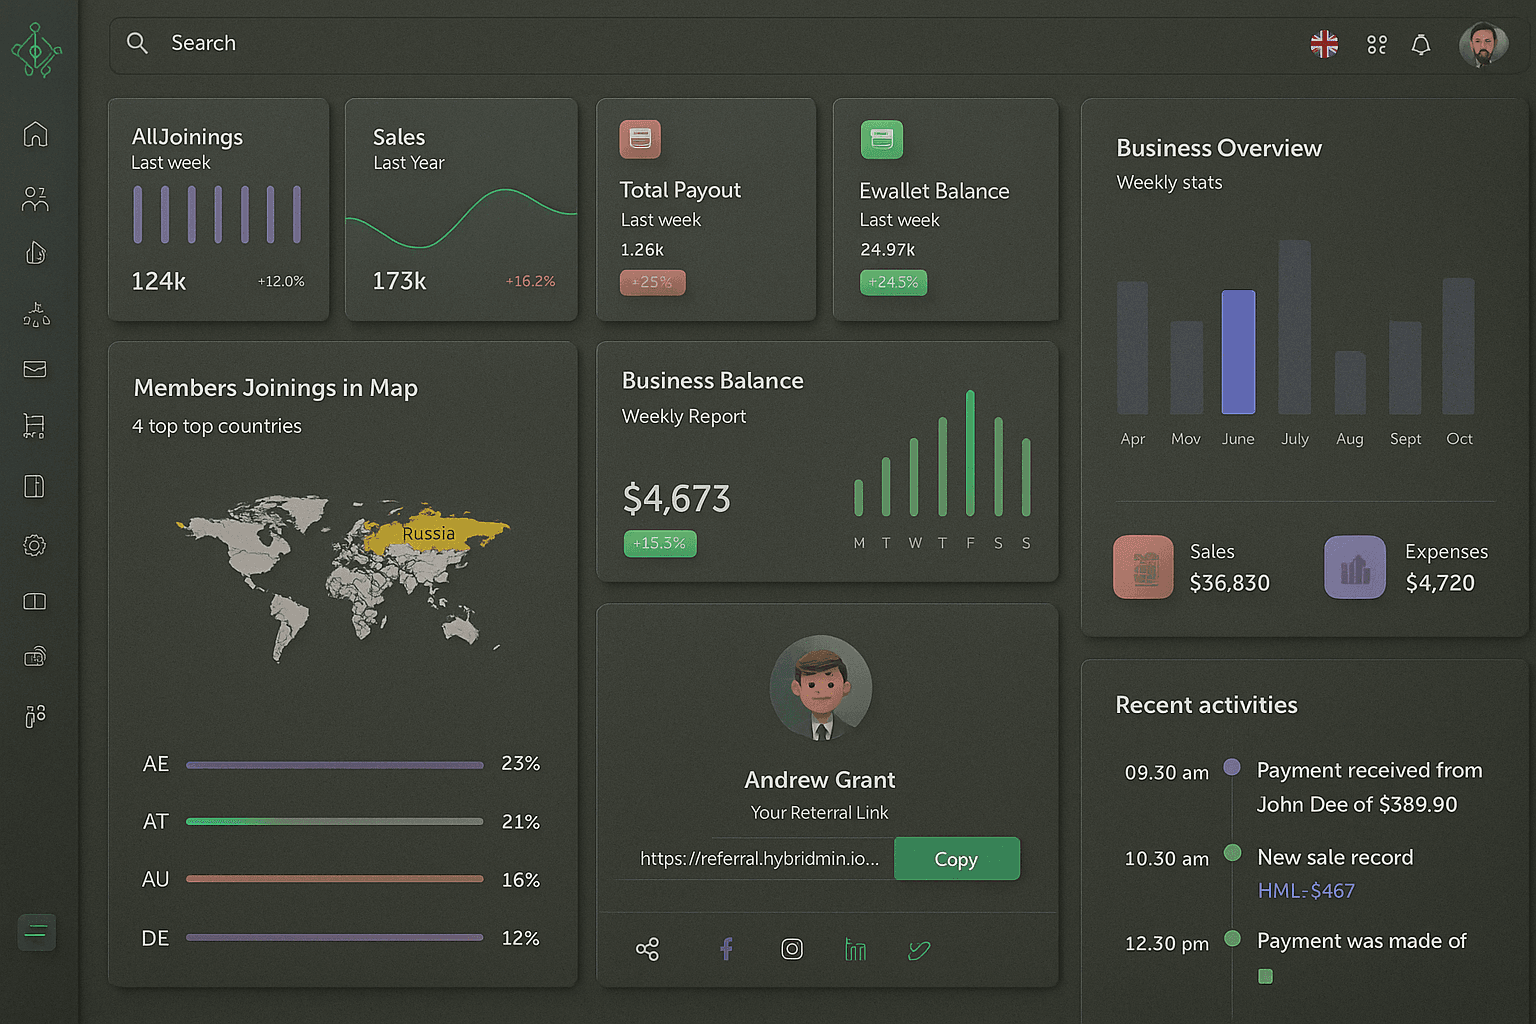Image resolution: width=1536 pixels, height=1024 pixels.
Task: Open the Settings gear in the sidebar
Action: tap(35, 545)
